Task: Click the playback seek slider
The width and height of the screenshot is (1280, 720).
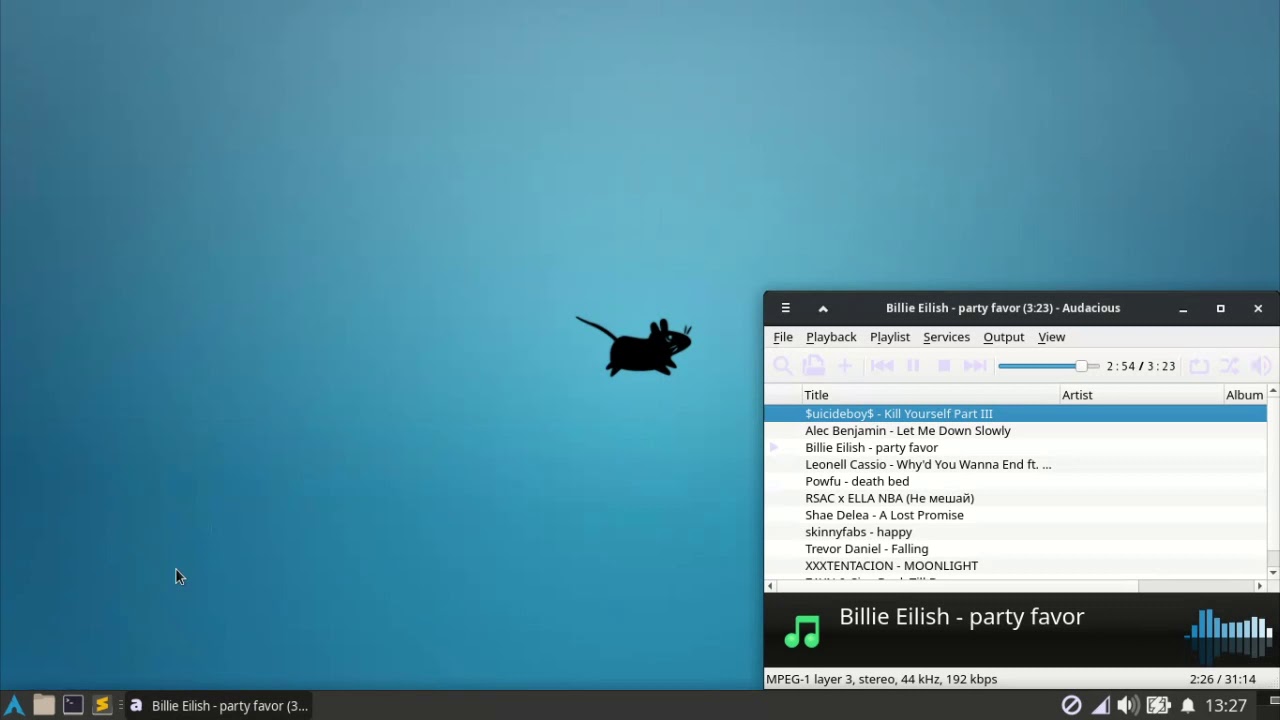Action: (x=1048, y=366)
